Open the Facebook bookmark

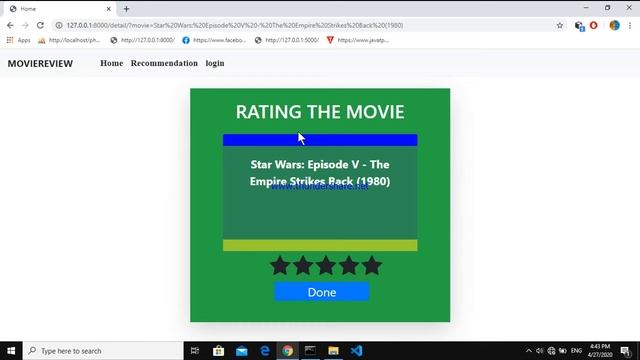pos(214,40)
